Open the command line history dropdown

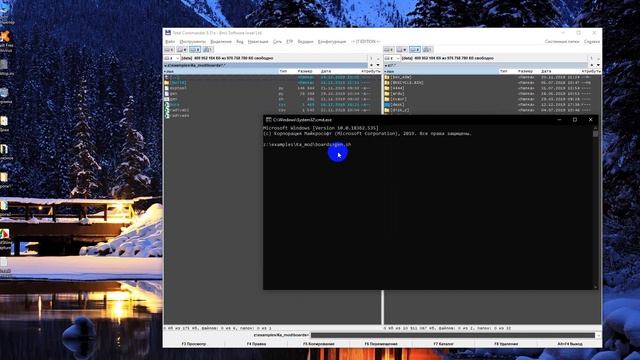(598, 336)
